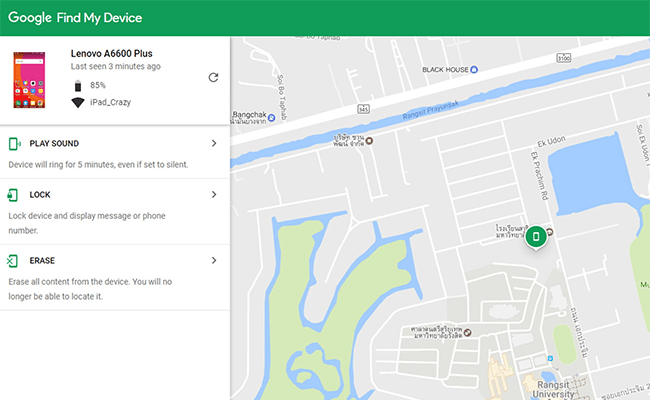Click the Bangchak map label
The image size is (650, 400).
[x=249, y=114]
